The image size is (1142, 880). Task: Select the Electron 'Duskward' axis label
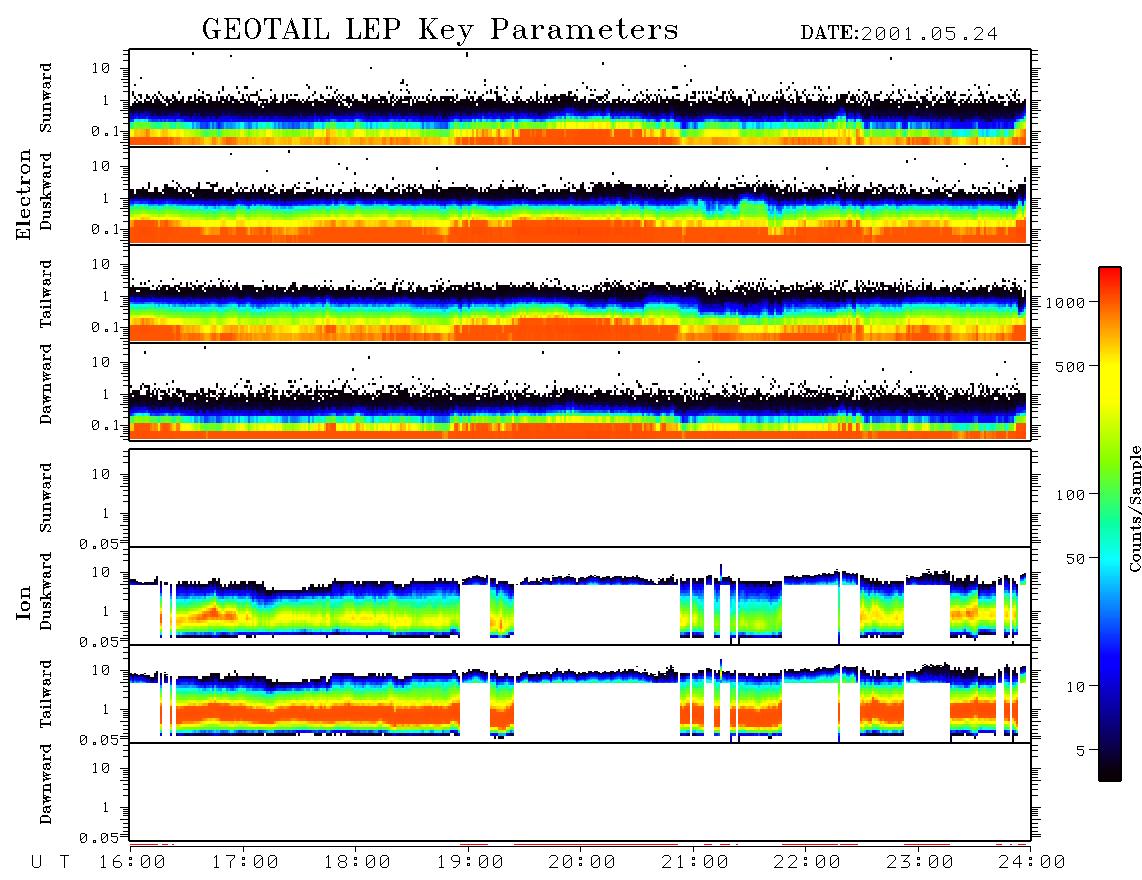(x=46, y=191)
